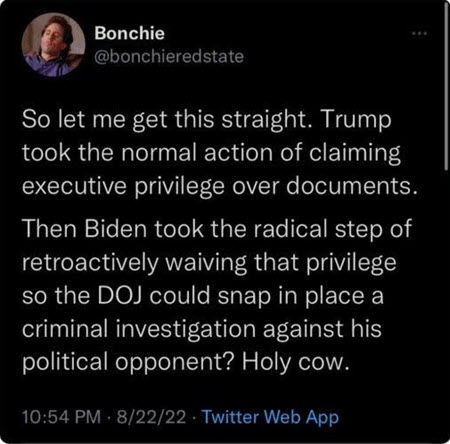This screenshot has width=450, height=444.
Task: Open Bonchie's profile picture
Action: point(54,45)
